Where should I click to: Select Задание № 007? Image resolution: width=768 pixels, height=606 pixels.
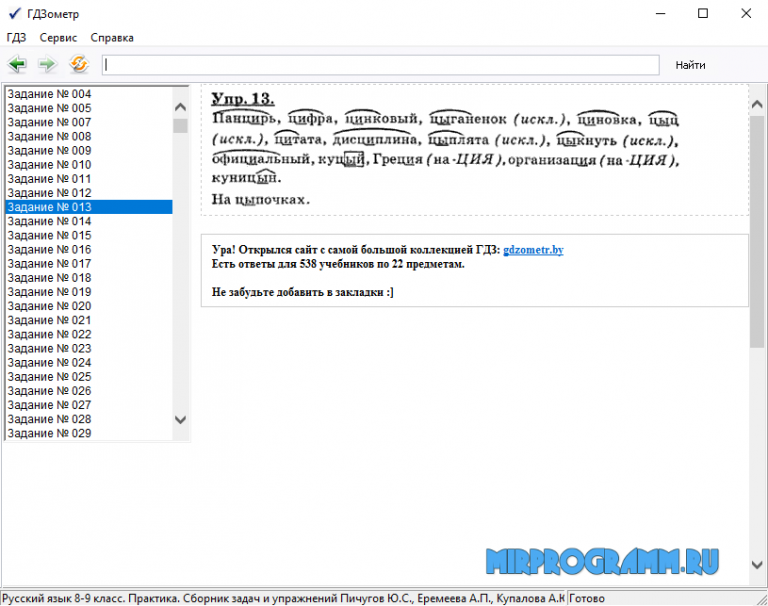[x=89, y=122]
